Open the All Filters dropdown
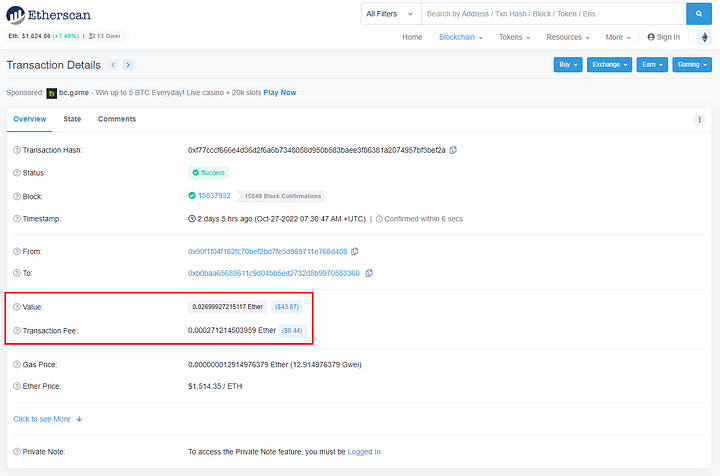This screenshot has width=720, height=476. click(x=388, y=14)
